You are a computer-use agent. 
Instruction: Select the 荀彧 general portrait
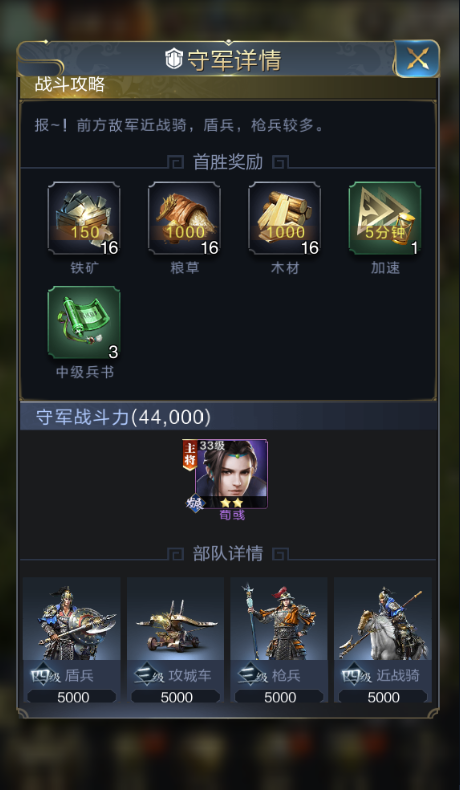click(231, 474)
